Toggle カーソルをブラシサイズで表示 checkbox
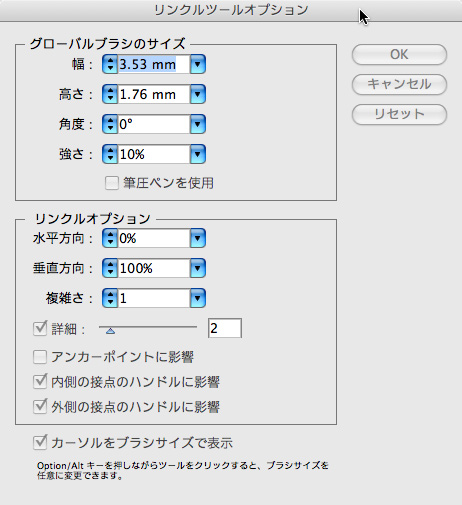462x505 pixels. [x=40, y=443]
